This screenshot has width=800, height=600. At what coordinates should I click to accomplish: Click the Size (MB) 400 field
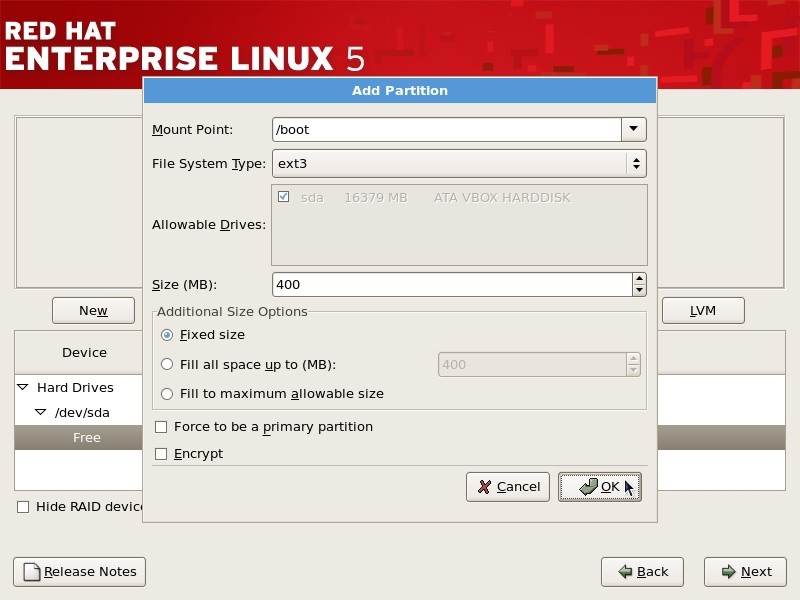[x=453, y=284]
